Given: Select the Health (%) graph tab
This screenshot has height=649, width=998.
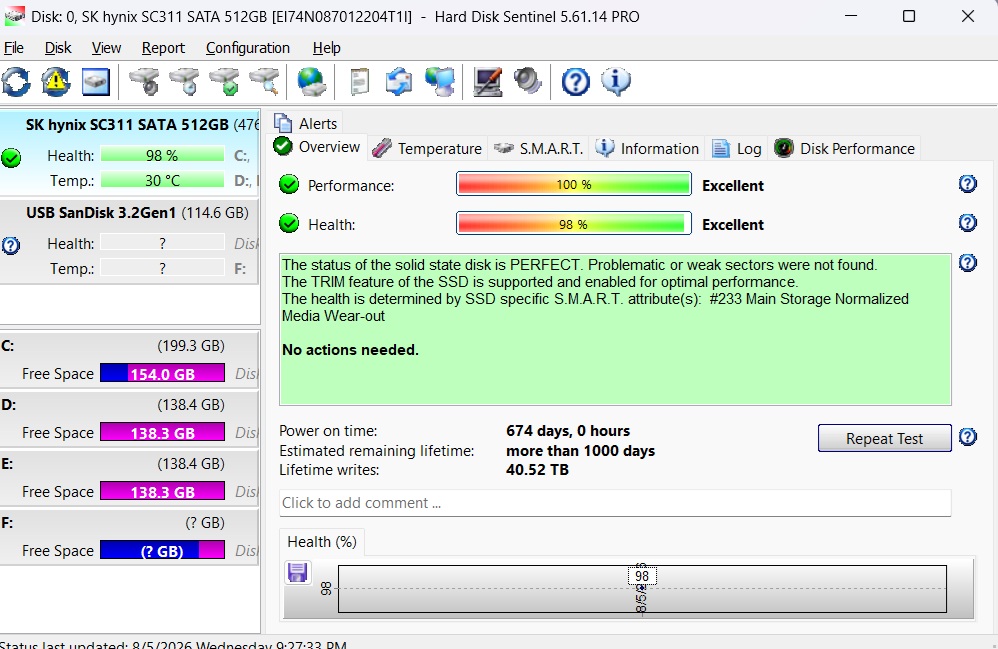Looking at the screenshot, I should (322, 541).
